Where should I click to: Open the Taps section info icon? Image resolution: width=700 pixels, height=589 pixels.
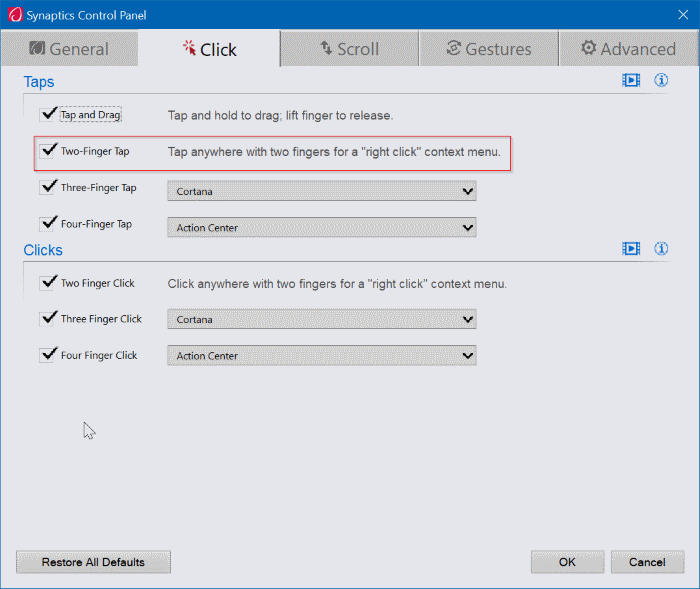coord(661,80)
